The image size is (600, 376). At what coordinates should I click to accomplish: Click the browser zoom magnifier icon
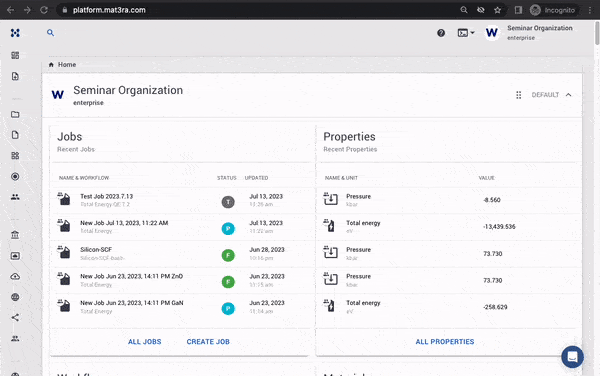click(464, 10)
